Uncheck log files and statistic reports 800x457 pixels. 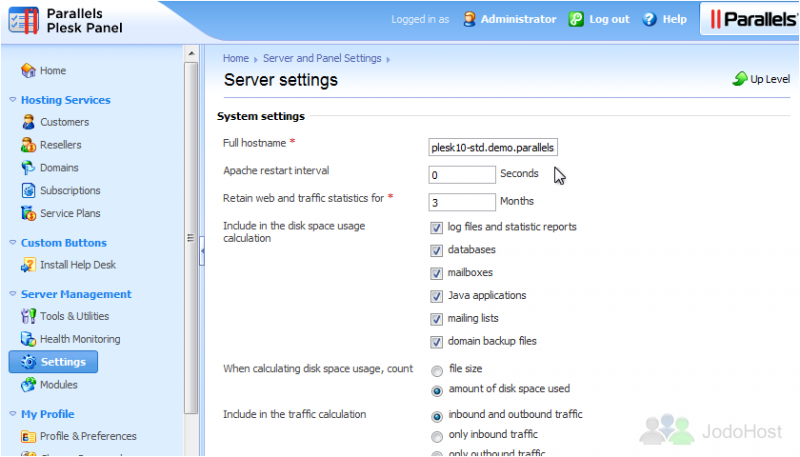(x=436, y=227)
